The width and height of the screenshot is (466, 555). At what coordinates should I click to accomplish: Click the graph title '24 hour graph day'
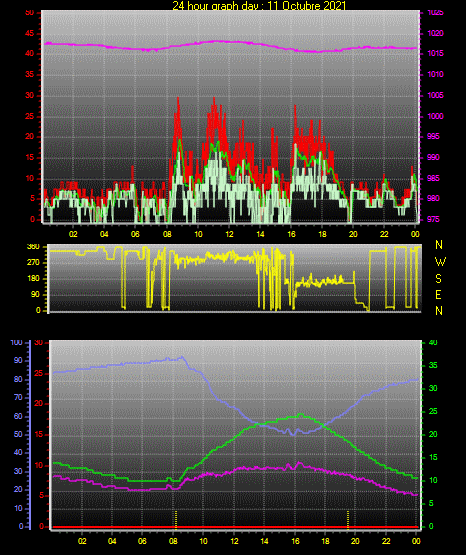pyautogui.click(x=215, y=6)
